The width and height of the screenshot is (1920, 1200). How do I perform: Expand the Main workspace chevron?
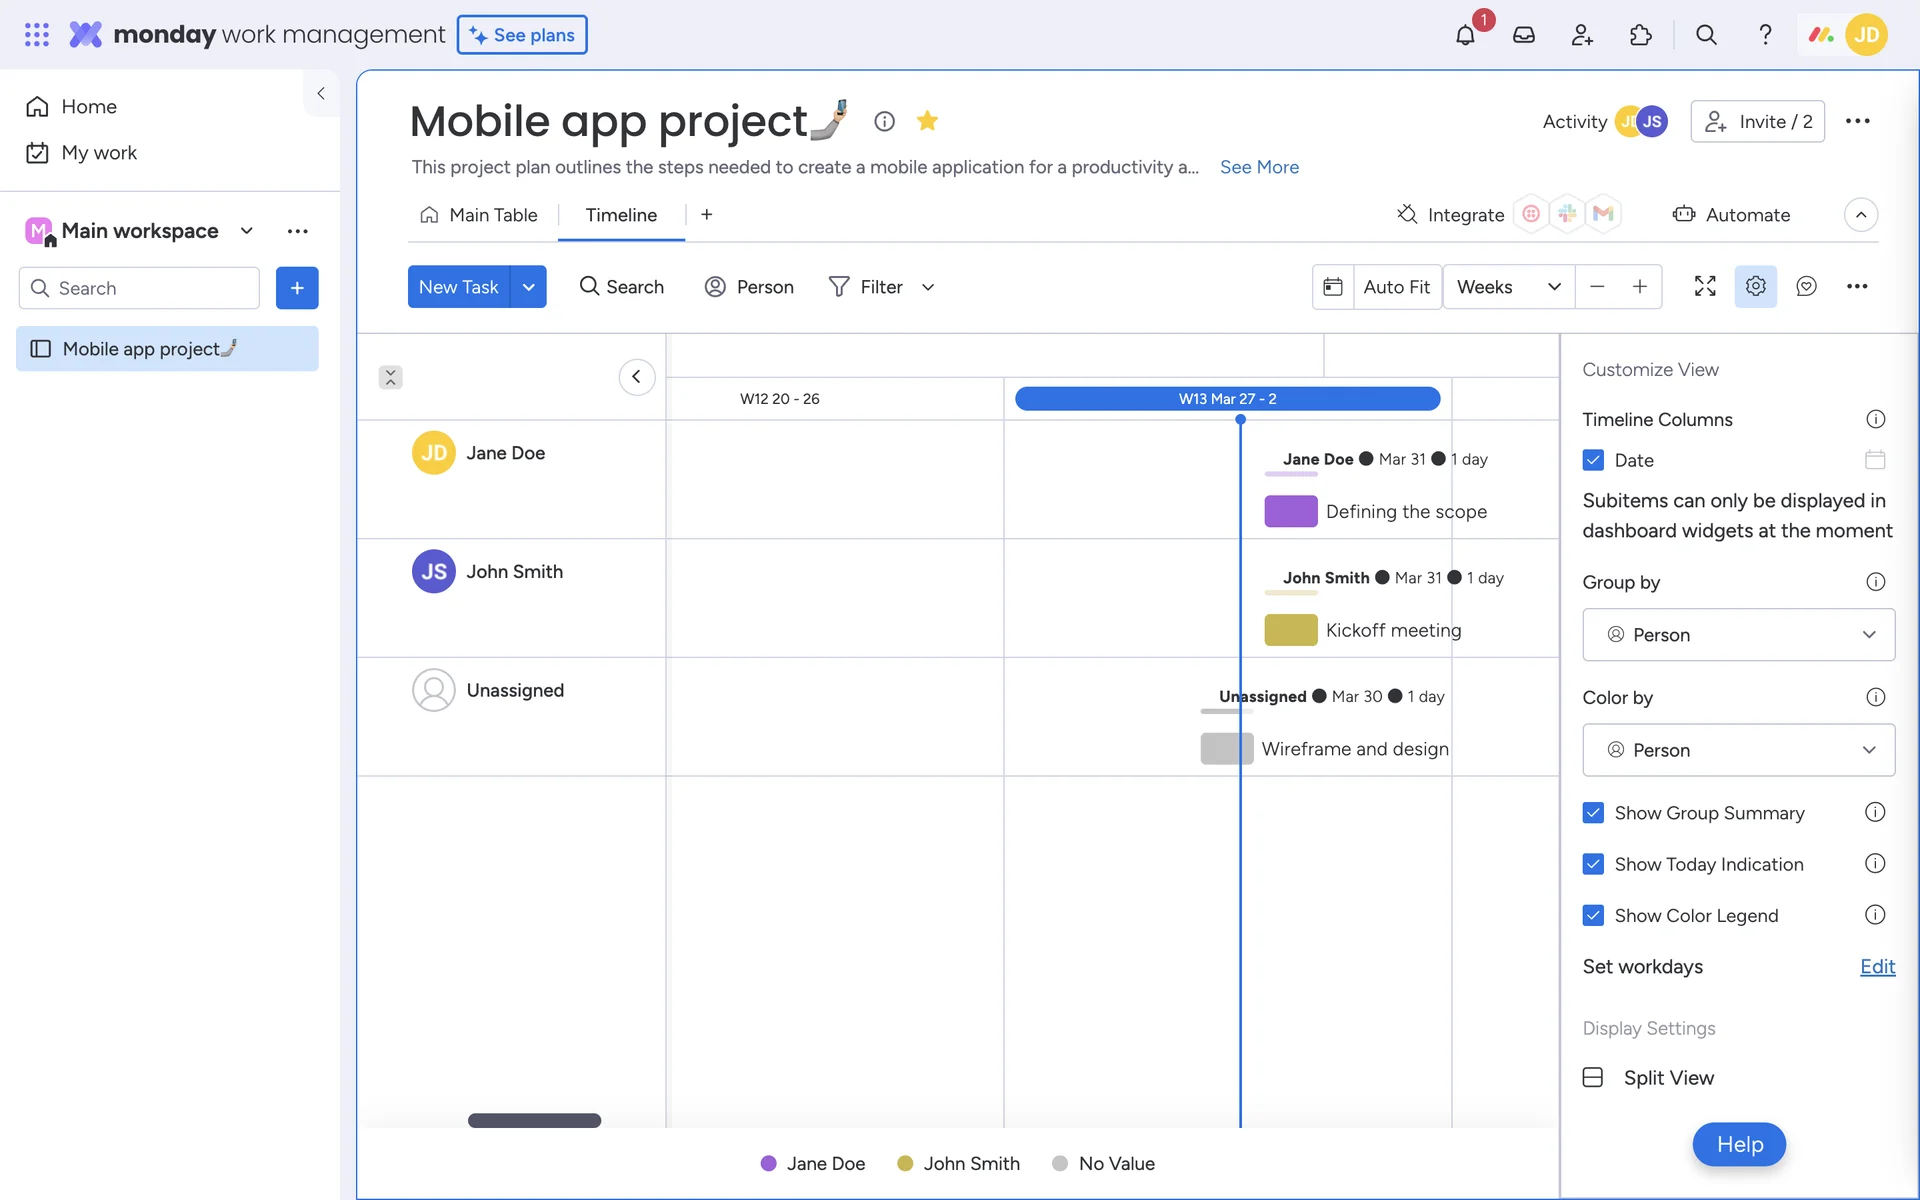point(247,231)
